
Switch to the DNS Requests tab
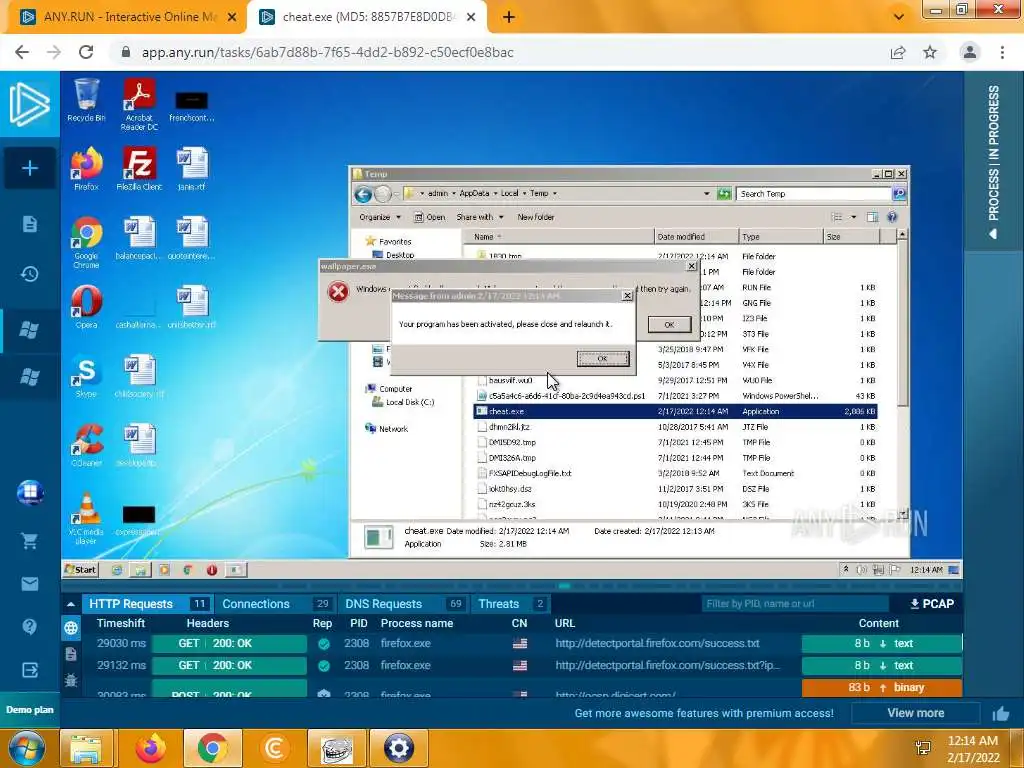tap(403, 604)
